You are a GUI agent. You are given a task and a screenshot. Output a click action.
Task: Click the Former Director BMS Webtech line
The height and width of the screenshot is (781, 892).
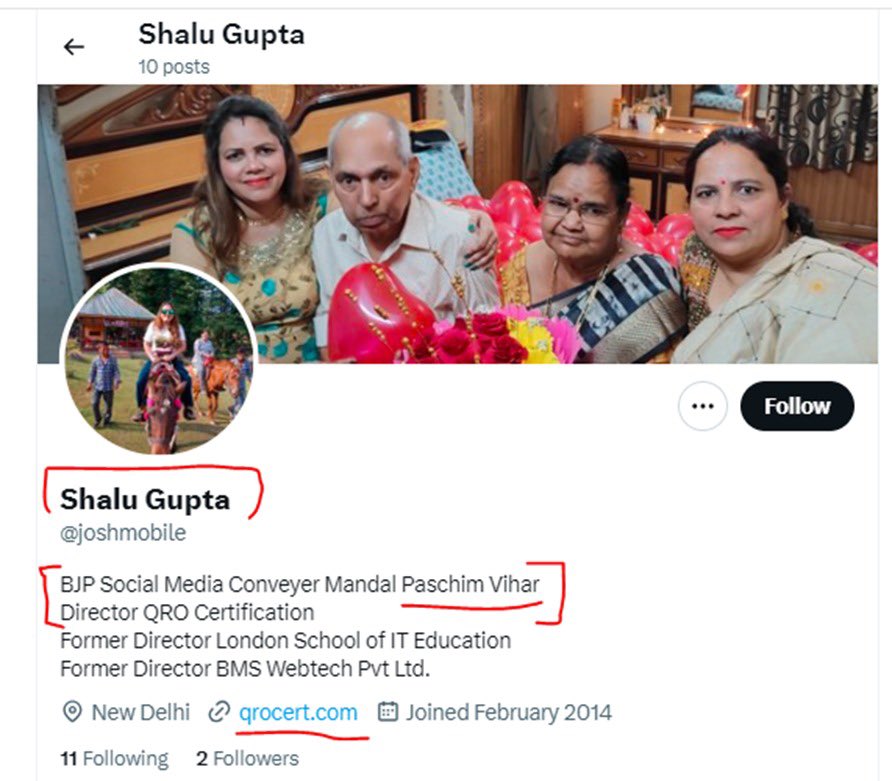pos(245,668)
